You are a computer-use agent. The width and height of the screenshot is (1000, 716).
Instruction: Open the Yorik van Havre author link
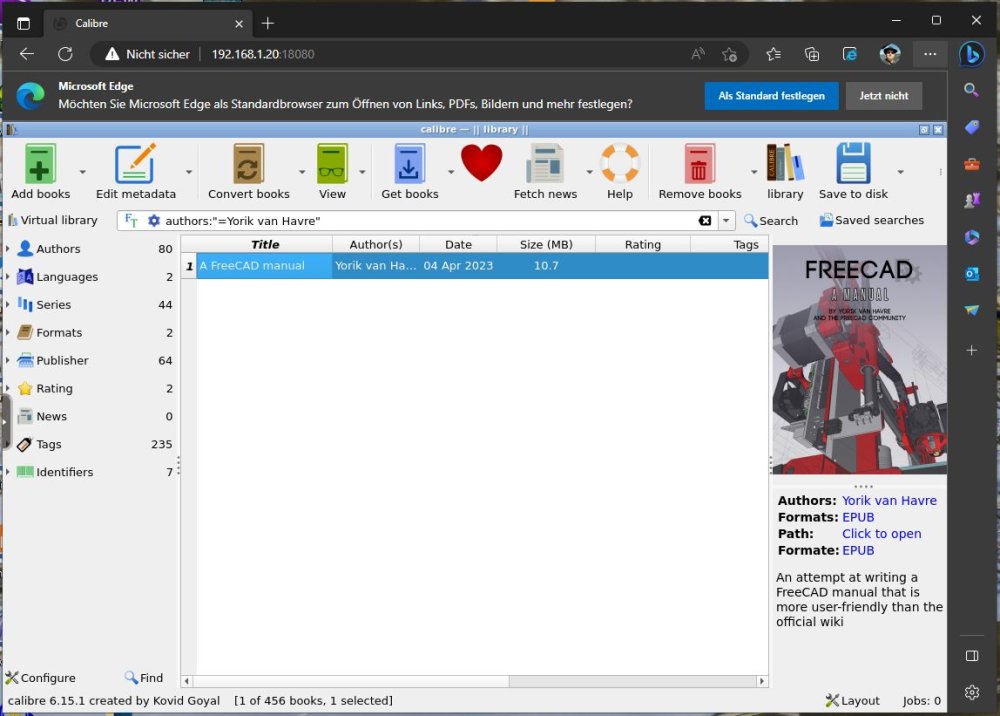[889, 500]
